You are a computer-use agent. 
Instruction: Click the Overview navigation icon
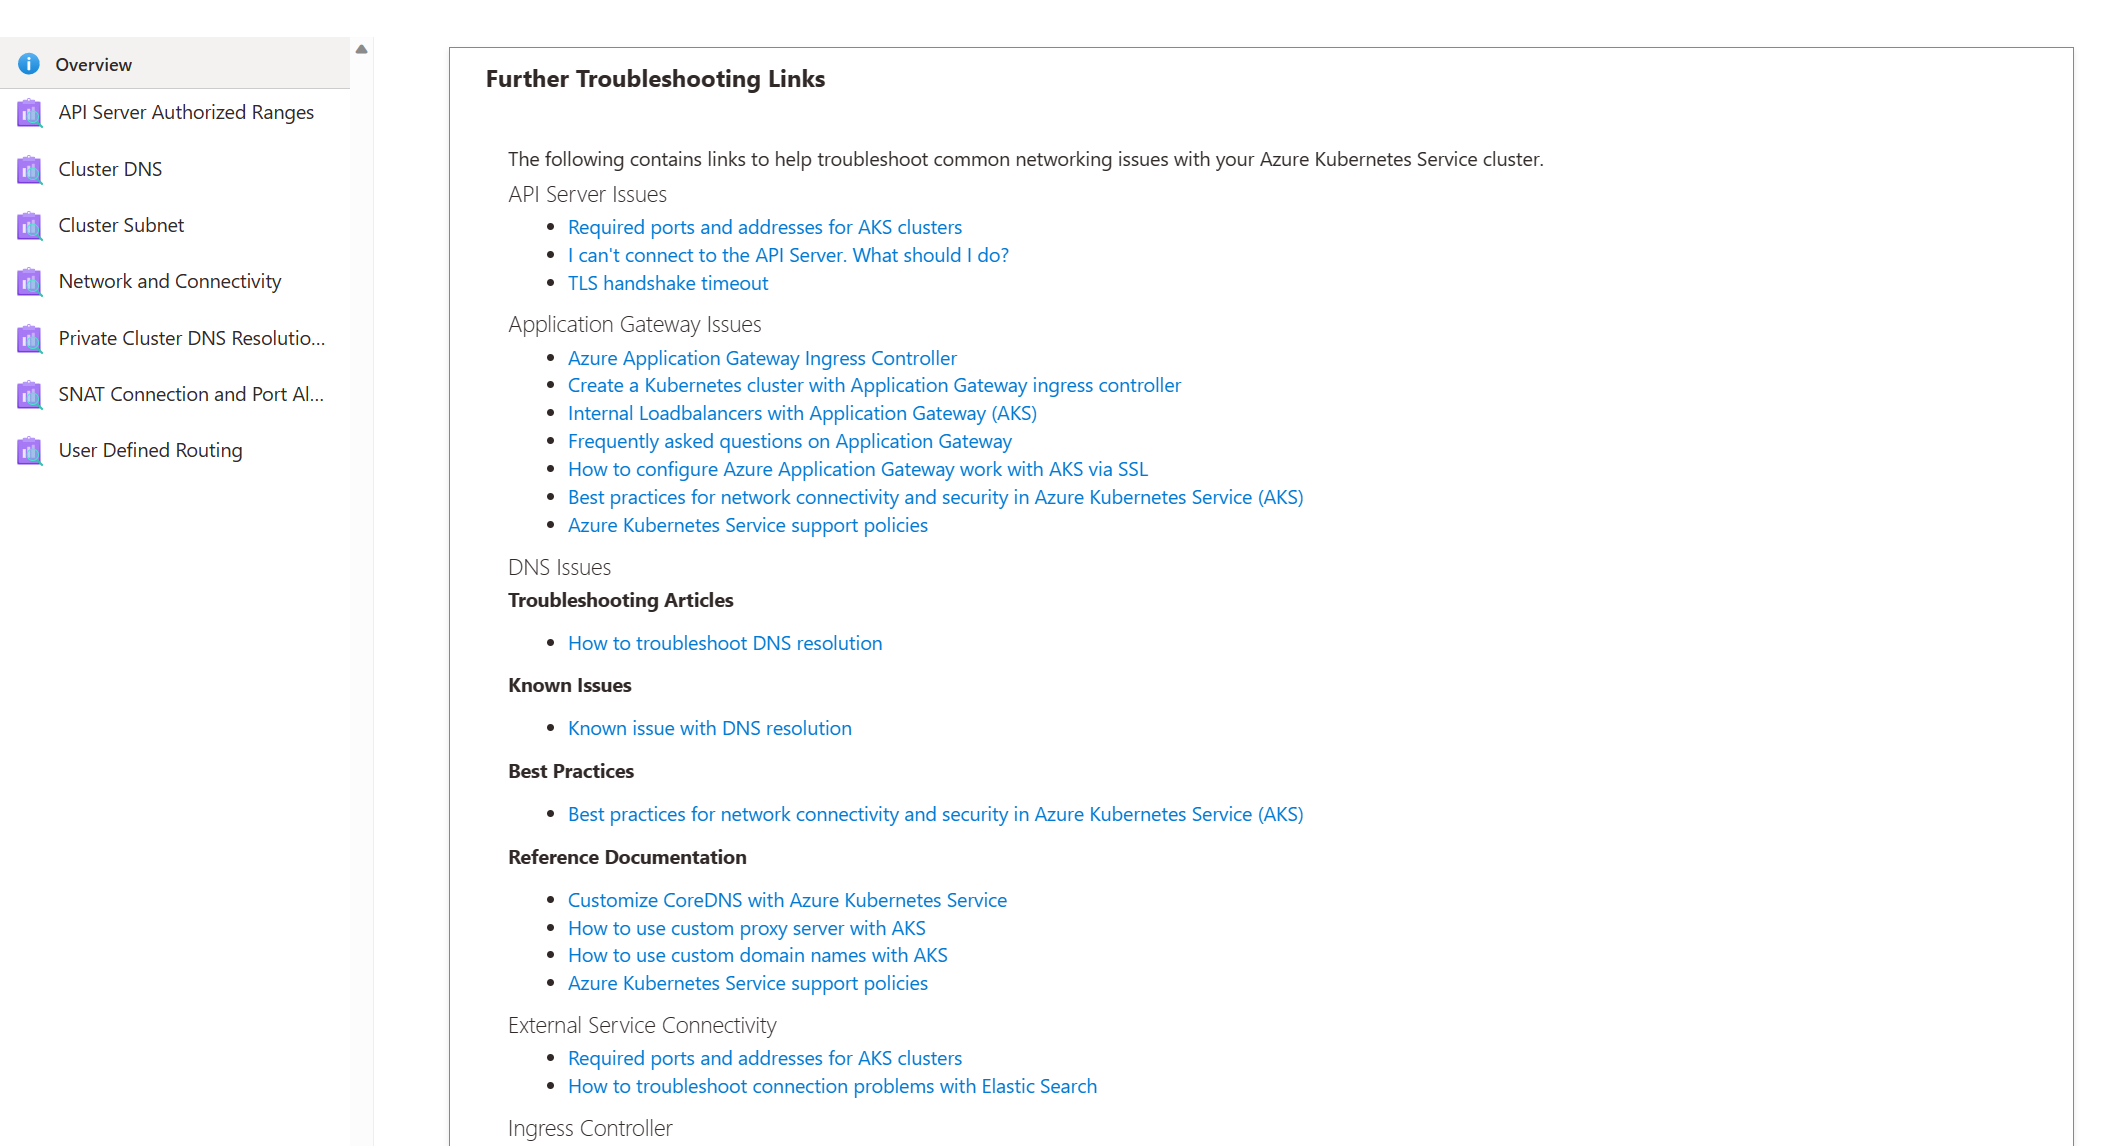27,64
